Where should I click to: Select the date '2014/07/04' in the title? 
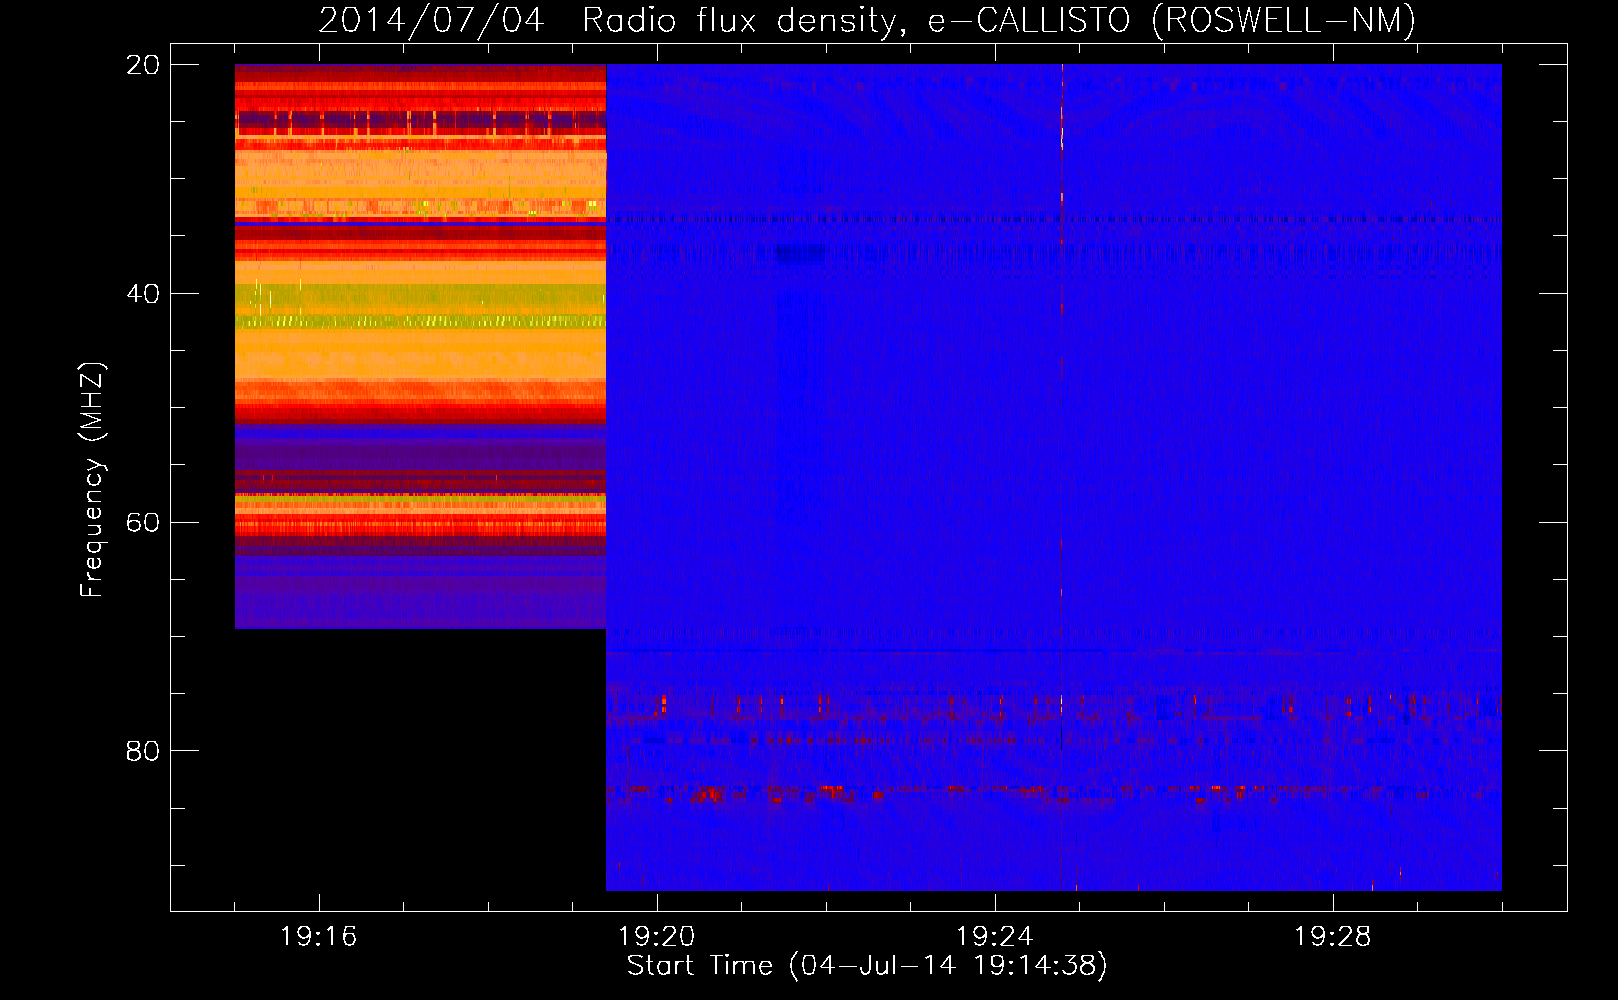[x=432, y=21]
